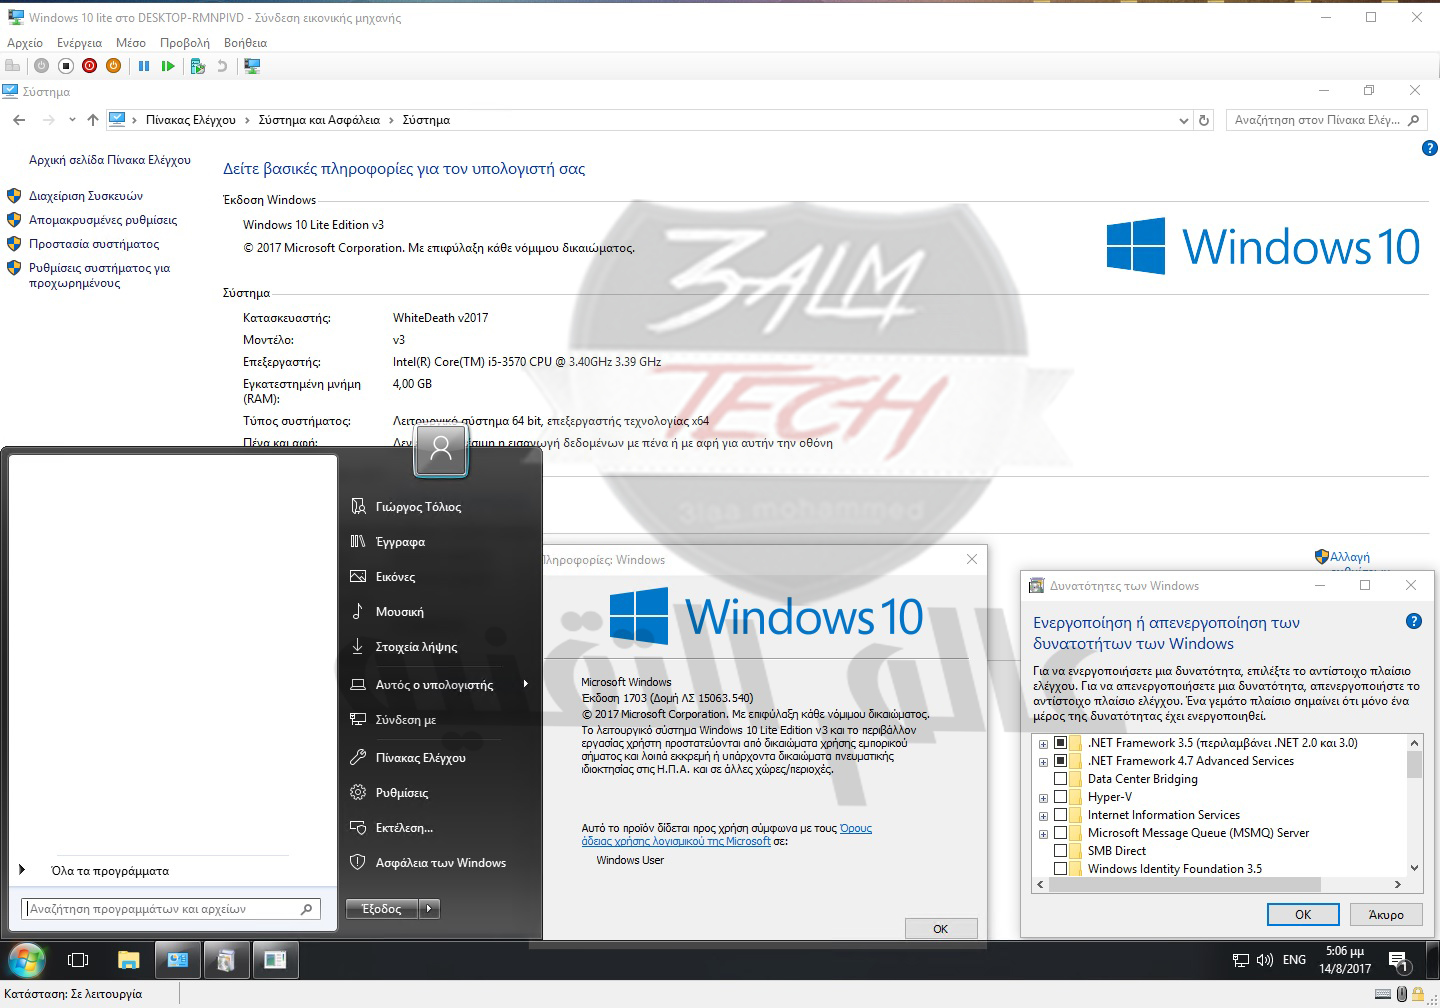Screen dimensions: 1440x1008
Task: Click the Ctrl+Alt+Del toolbar icon
Action: 12,66
